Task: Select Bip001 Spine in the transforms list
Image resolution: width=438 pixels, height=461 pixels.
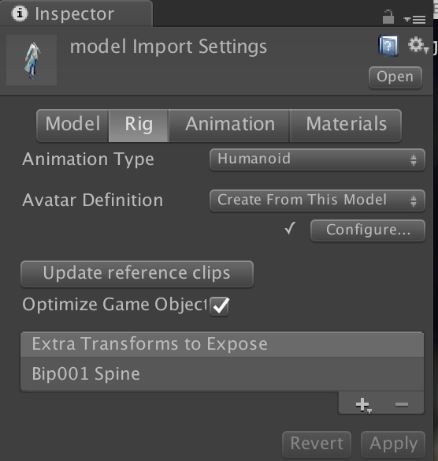Action: click(222, 374)
